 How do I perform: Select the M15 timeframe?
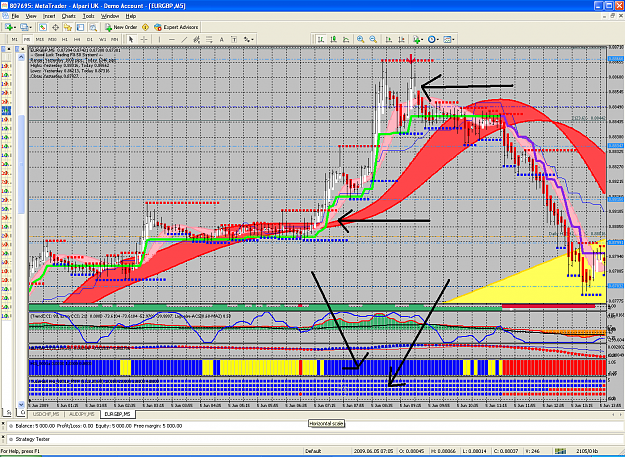[x=39, y=39]
